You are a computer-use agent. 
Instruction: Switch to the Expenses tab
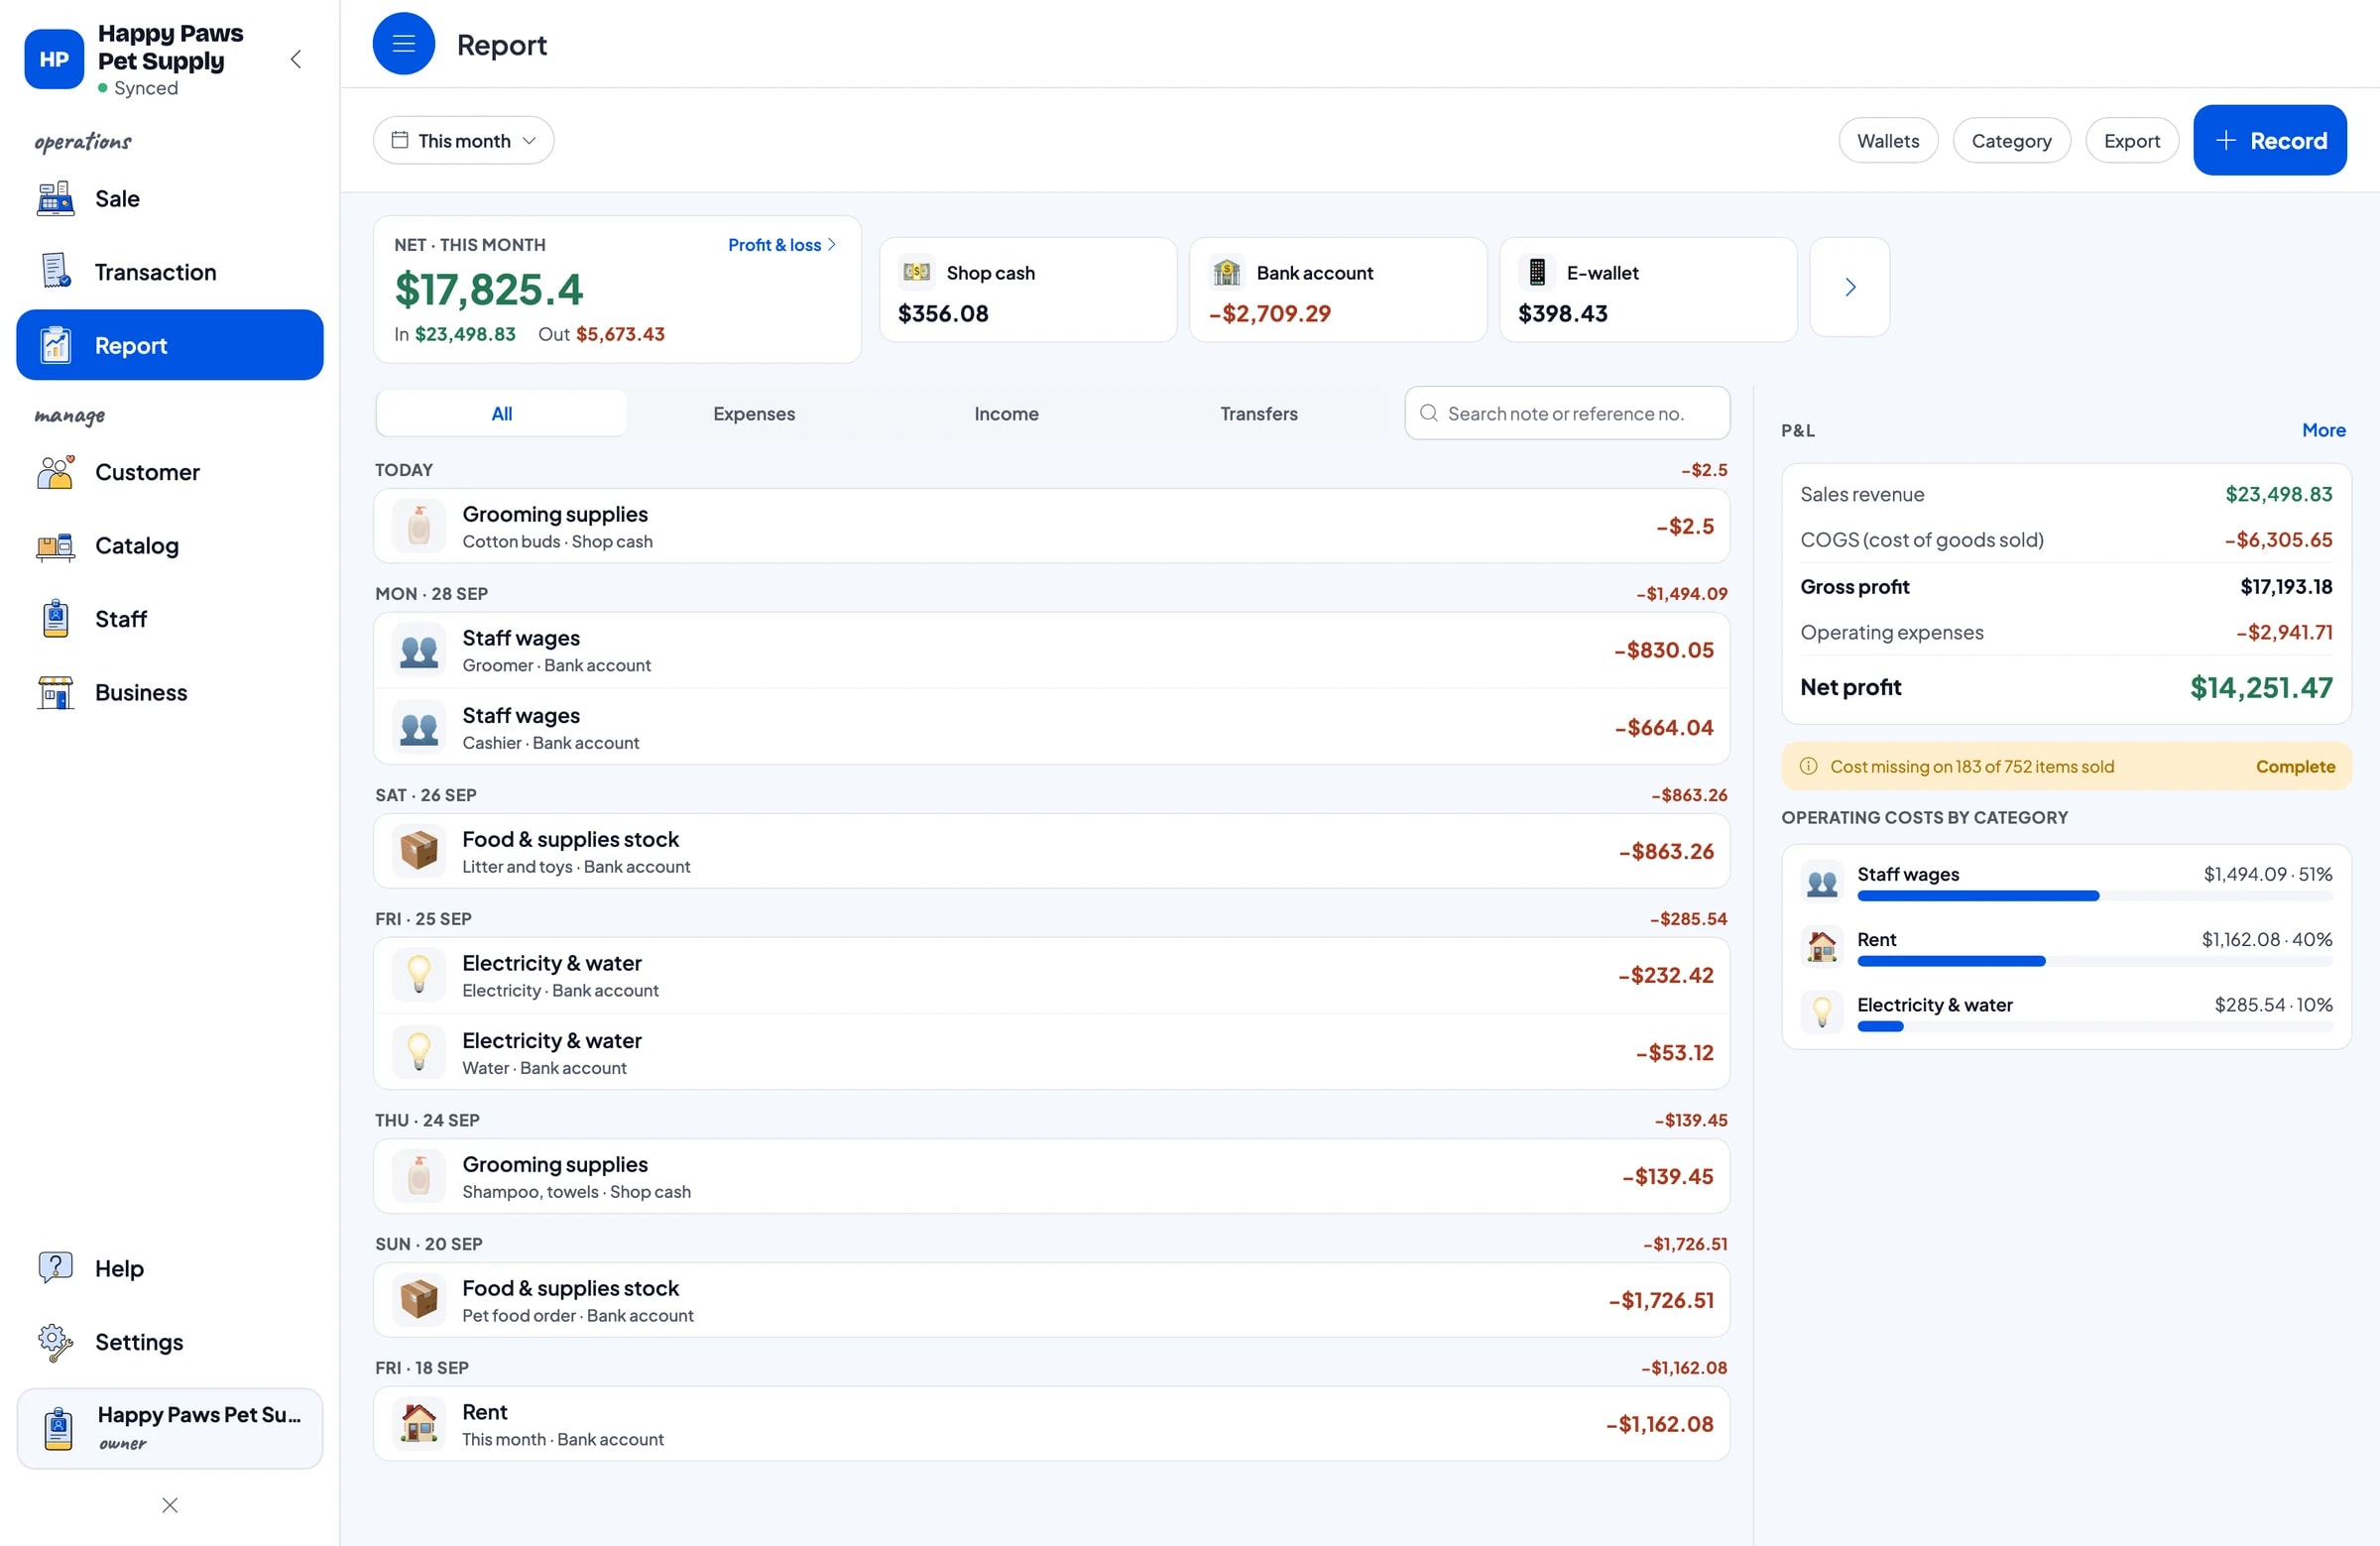coord(753,414)
